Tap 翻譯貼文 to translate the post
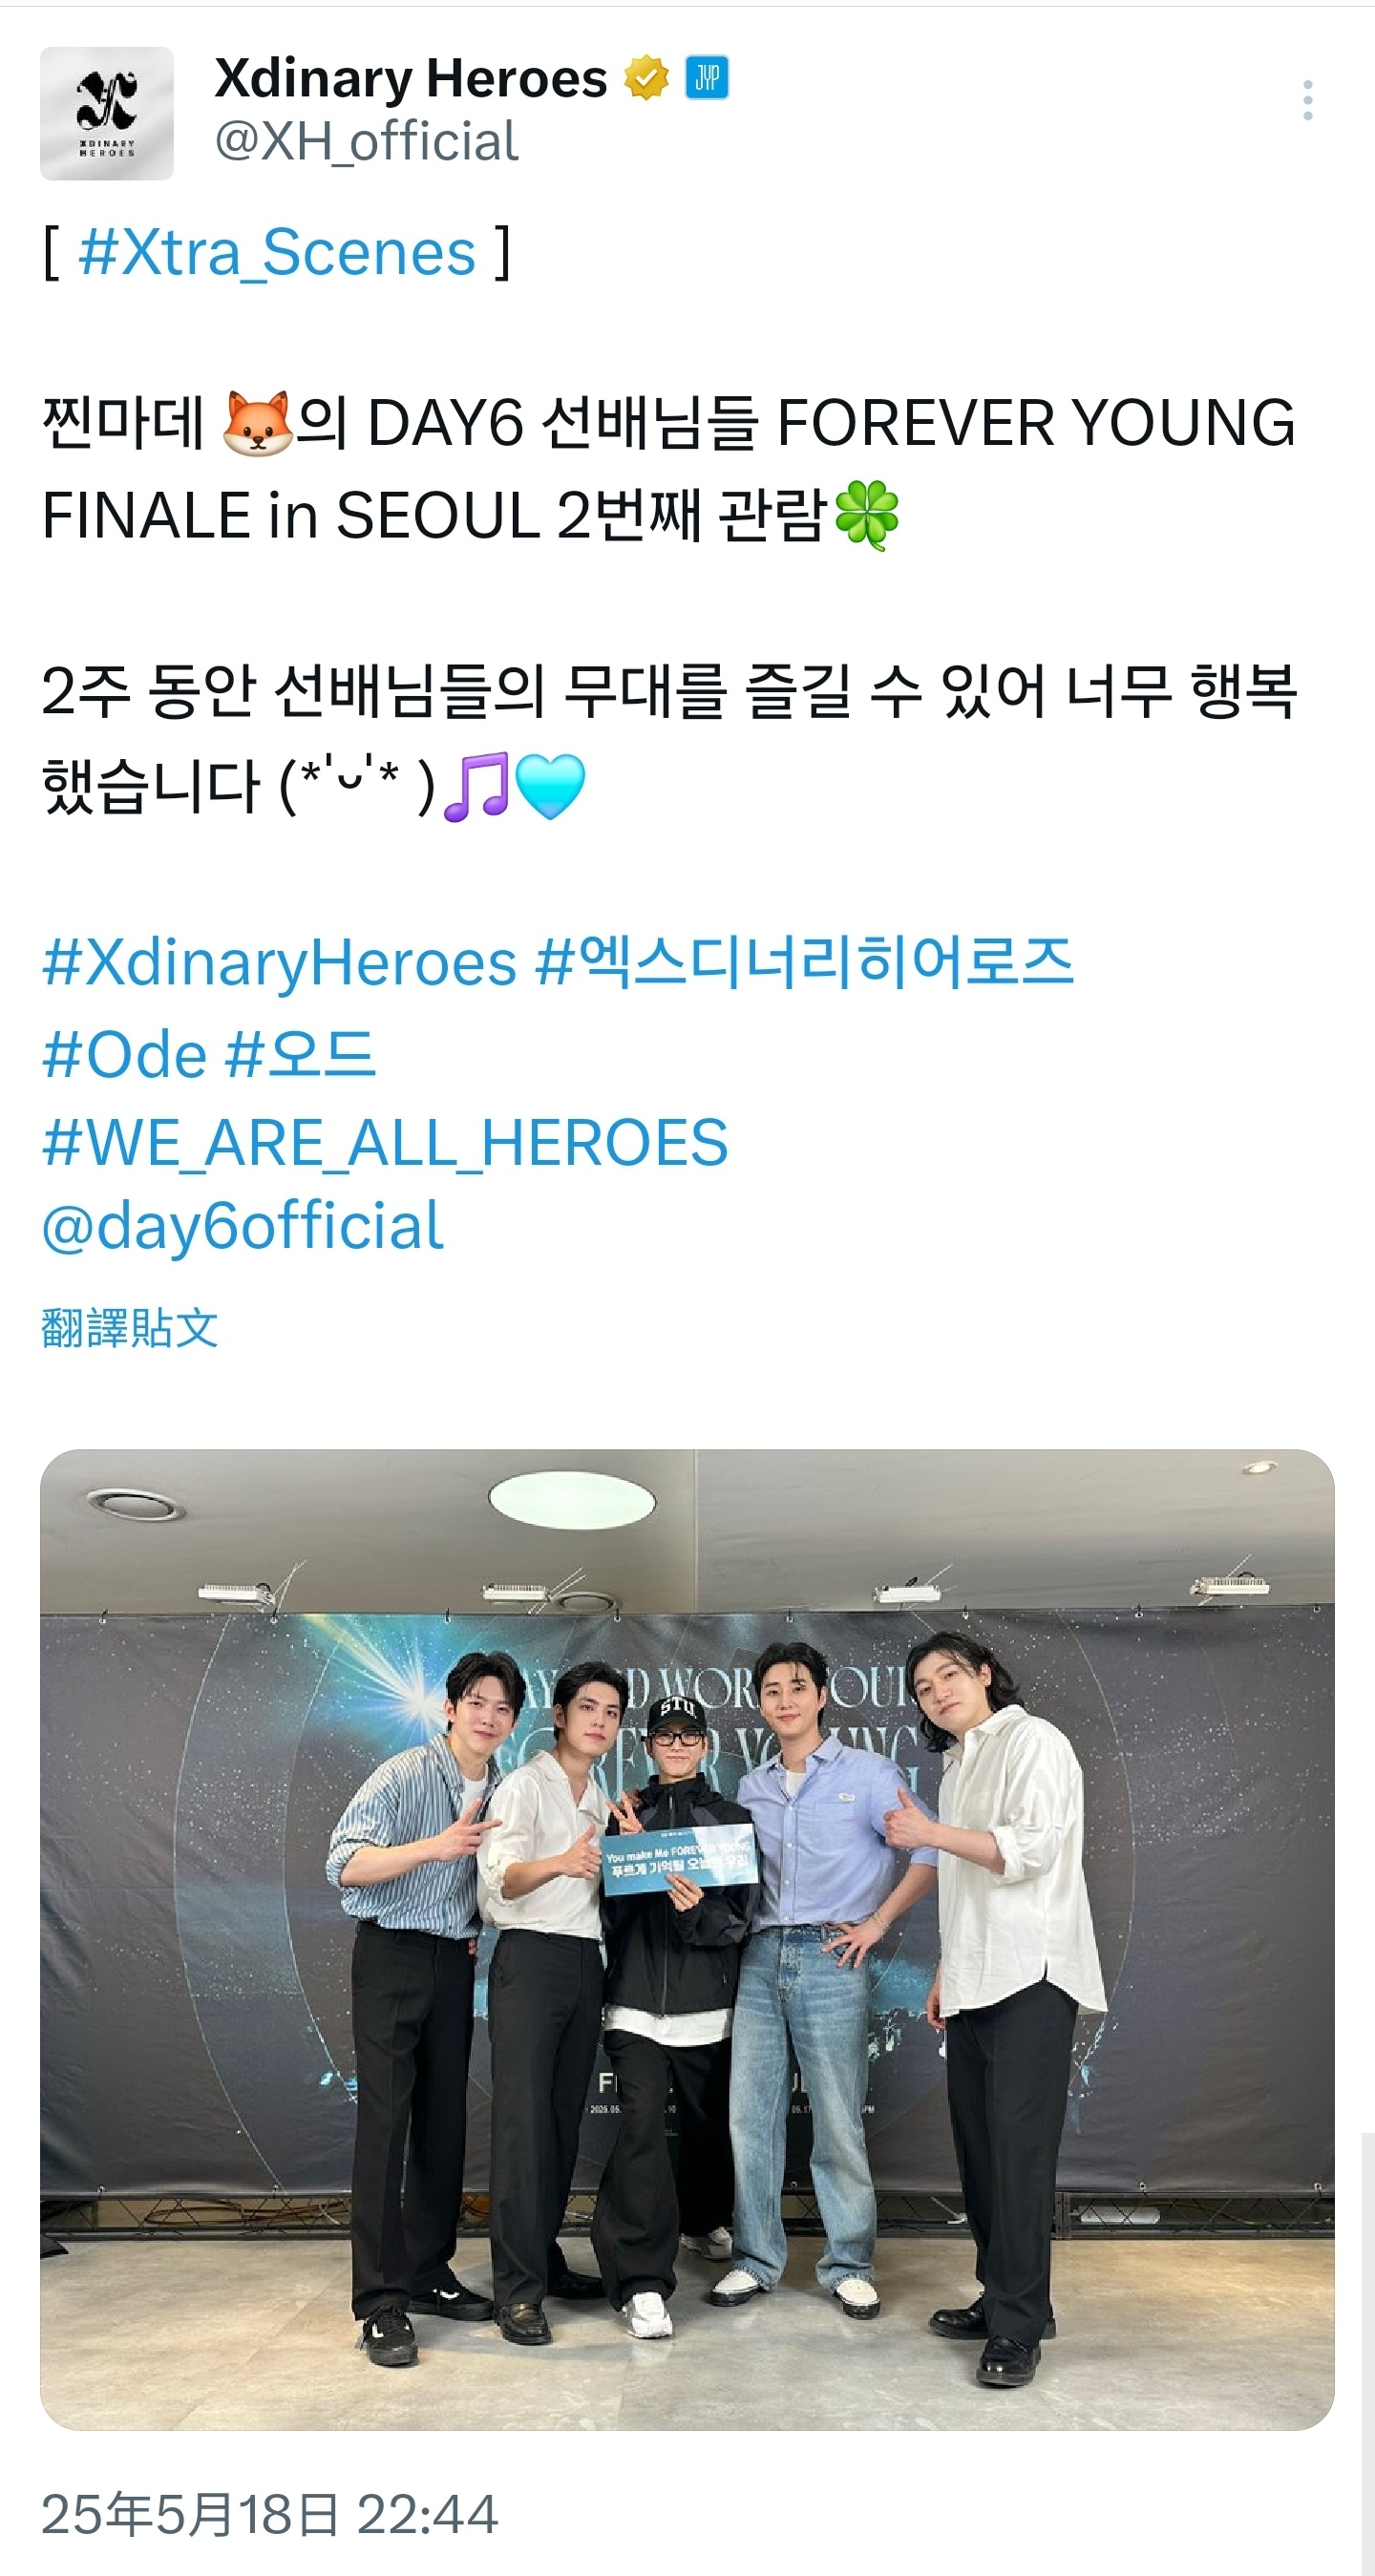1375x2576 pixels. pyautogui.click(x=130, y=1328)
